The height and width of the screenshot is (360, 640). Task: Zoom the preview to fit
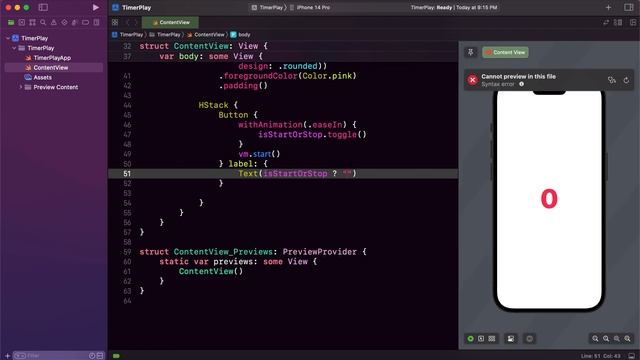click(x=617, y=338)
